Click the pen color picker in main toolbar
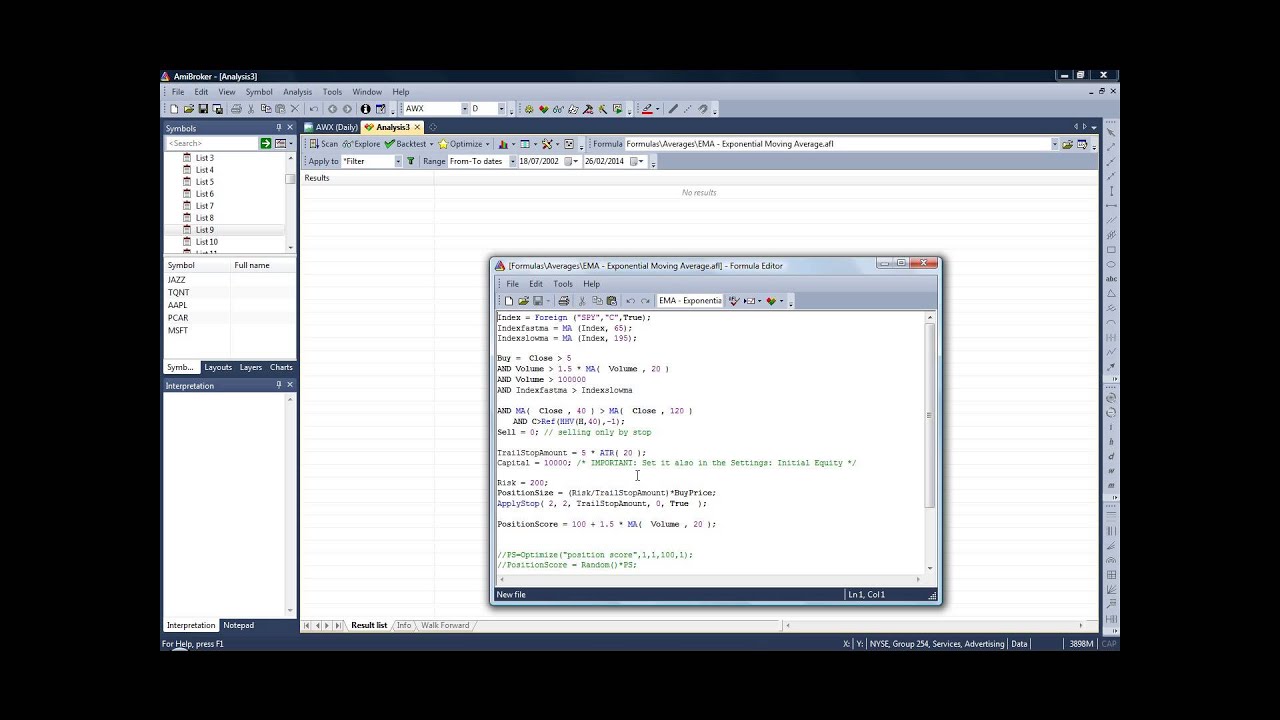The width and height of the screenshot is (1280, 720). coord(647,109)
